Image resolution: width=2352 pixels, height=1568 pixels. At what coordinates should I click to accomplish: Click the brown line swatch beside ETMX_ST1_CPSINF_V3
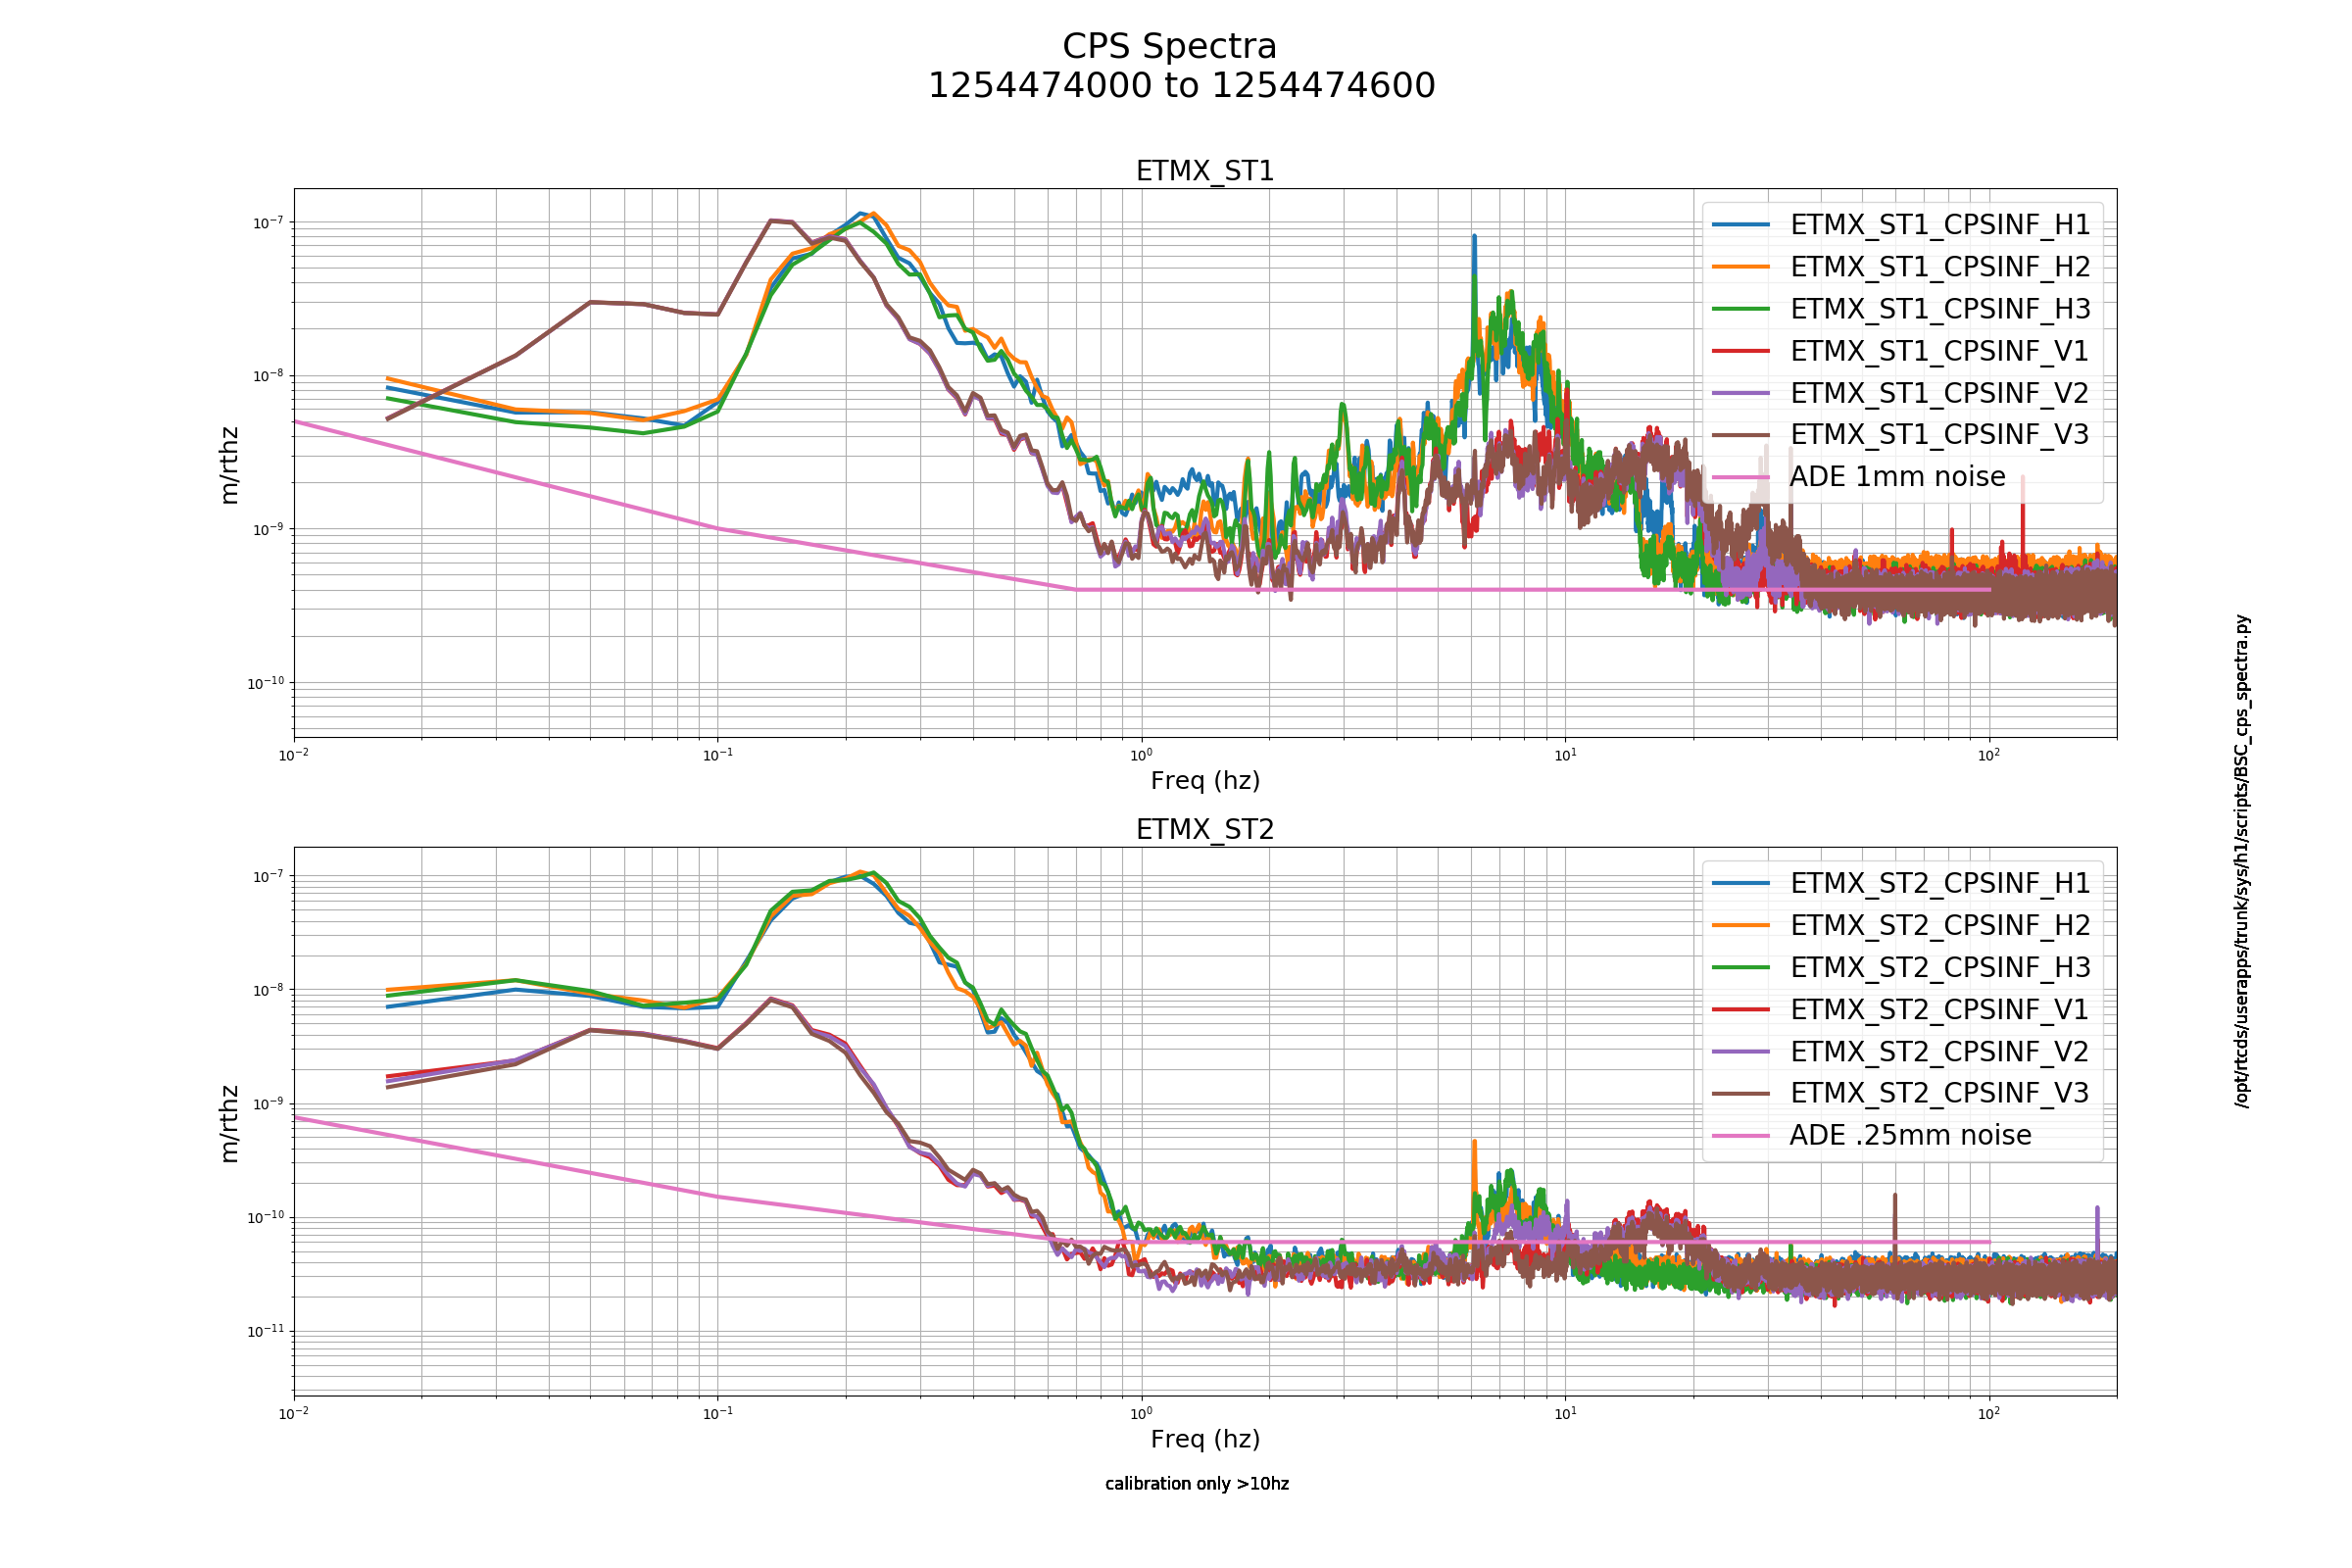(x=1741, y=434)
